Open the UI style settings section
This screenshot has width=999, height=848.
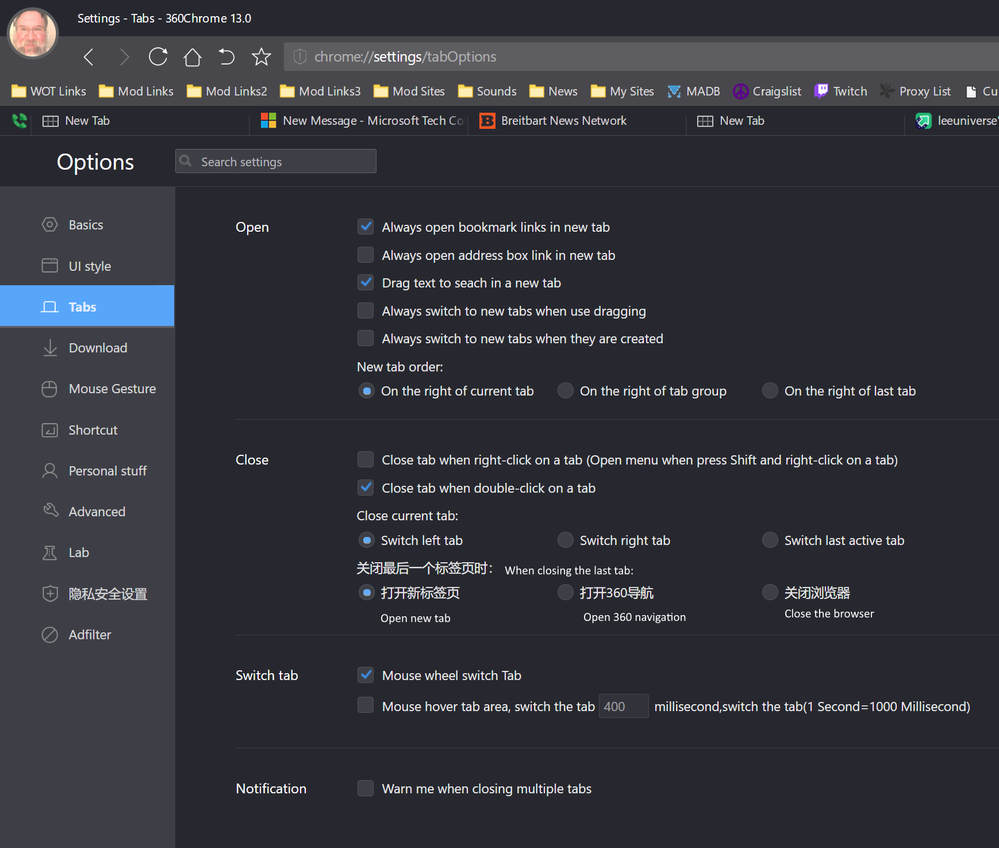[x=87, y=266]
